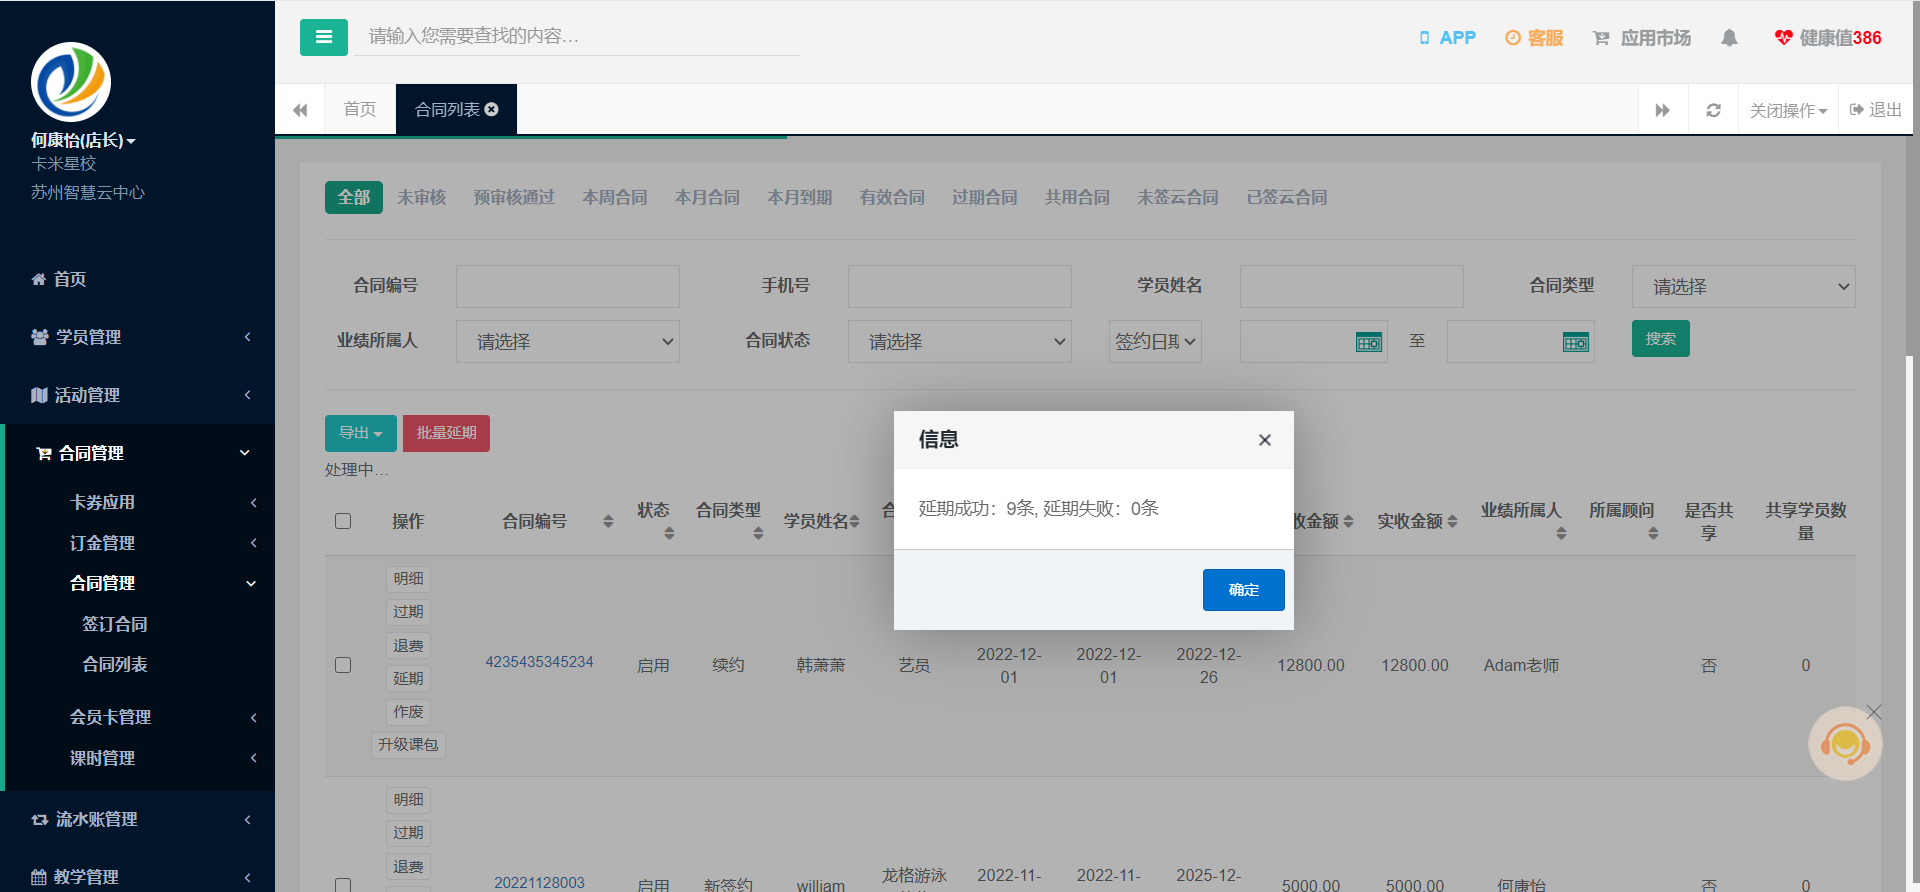The width and height of the screenshot is (1920, 892).
Task: Sort by 所属顾问 column
Action: pyautogui.click(x=1653, y=533)
